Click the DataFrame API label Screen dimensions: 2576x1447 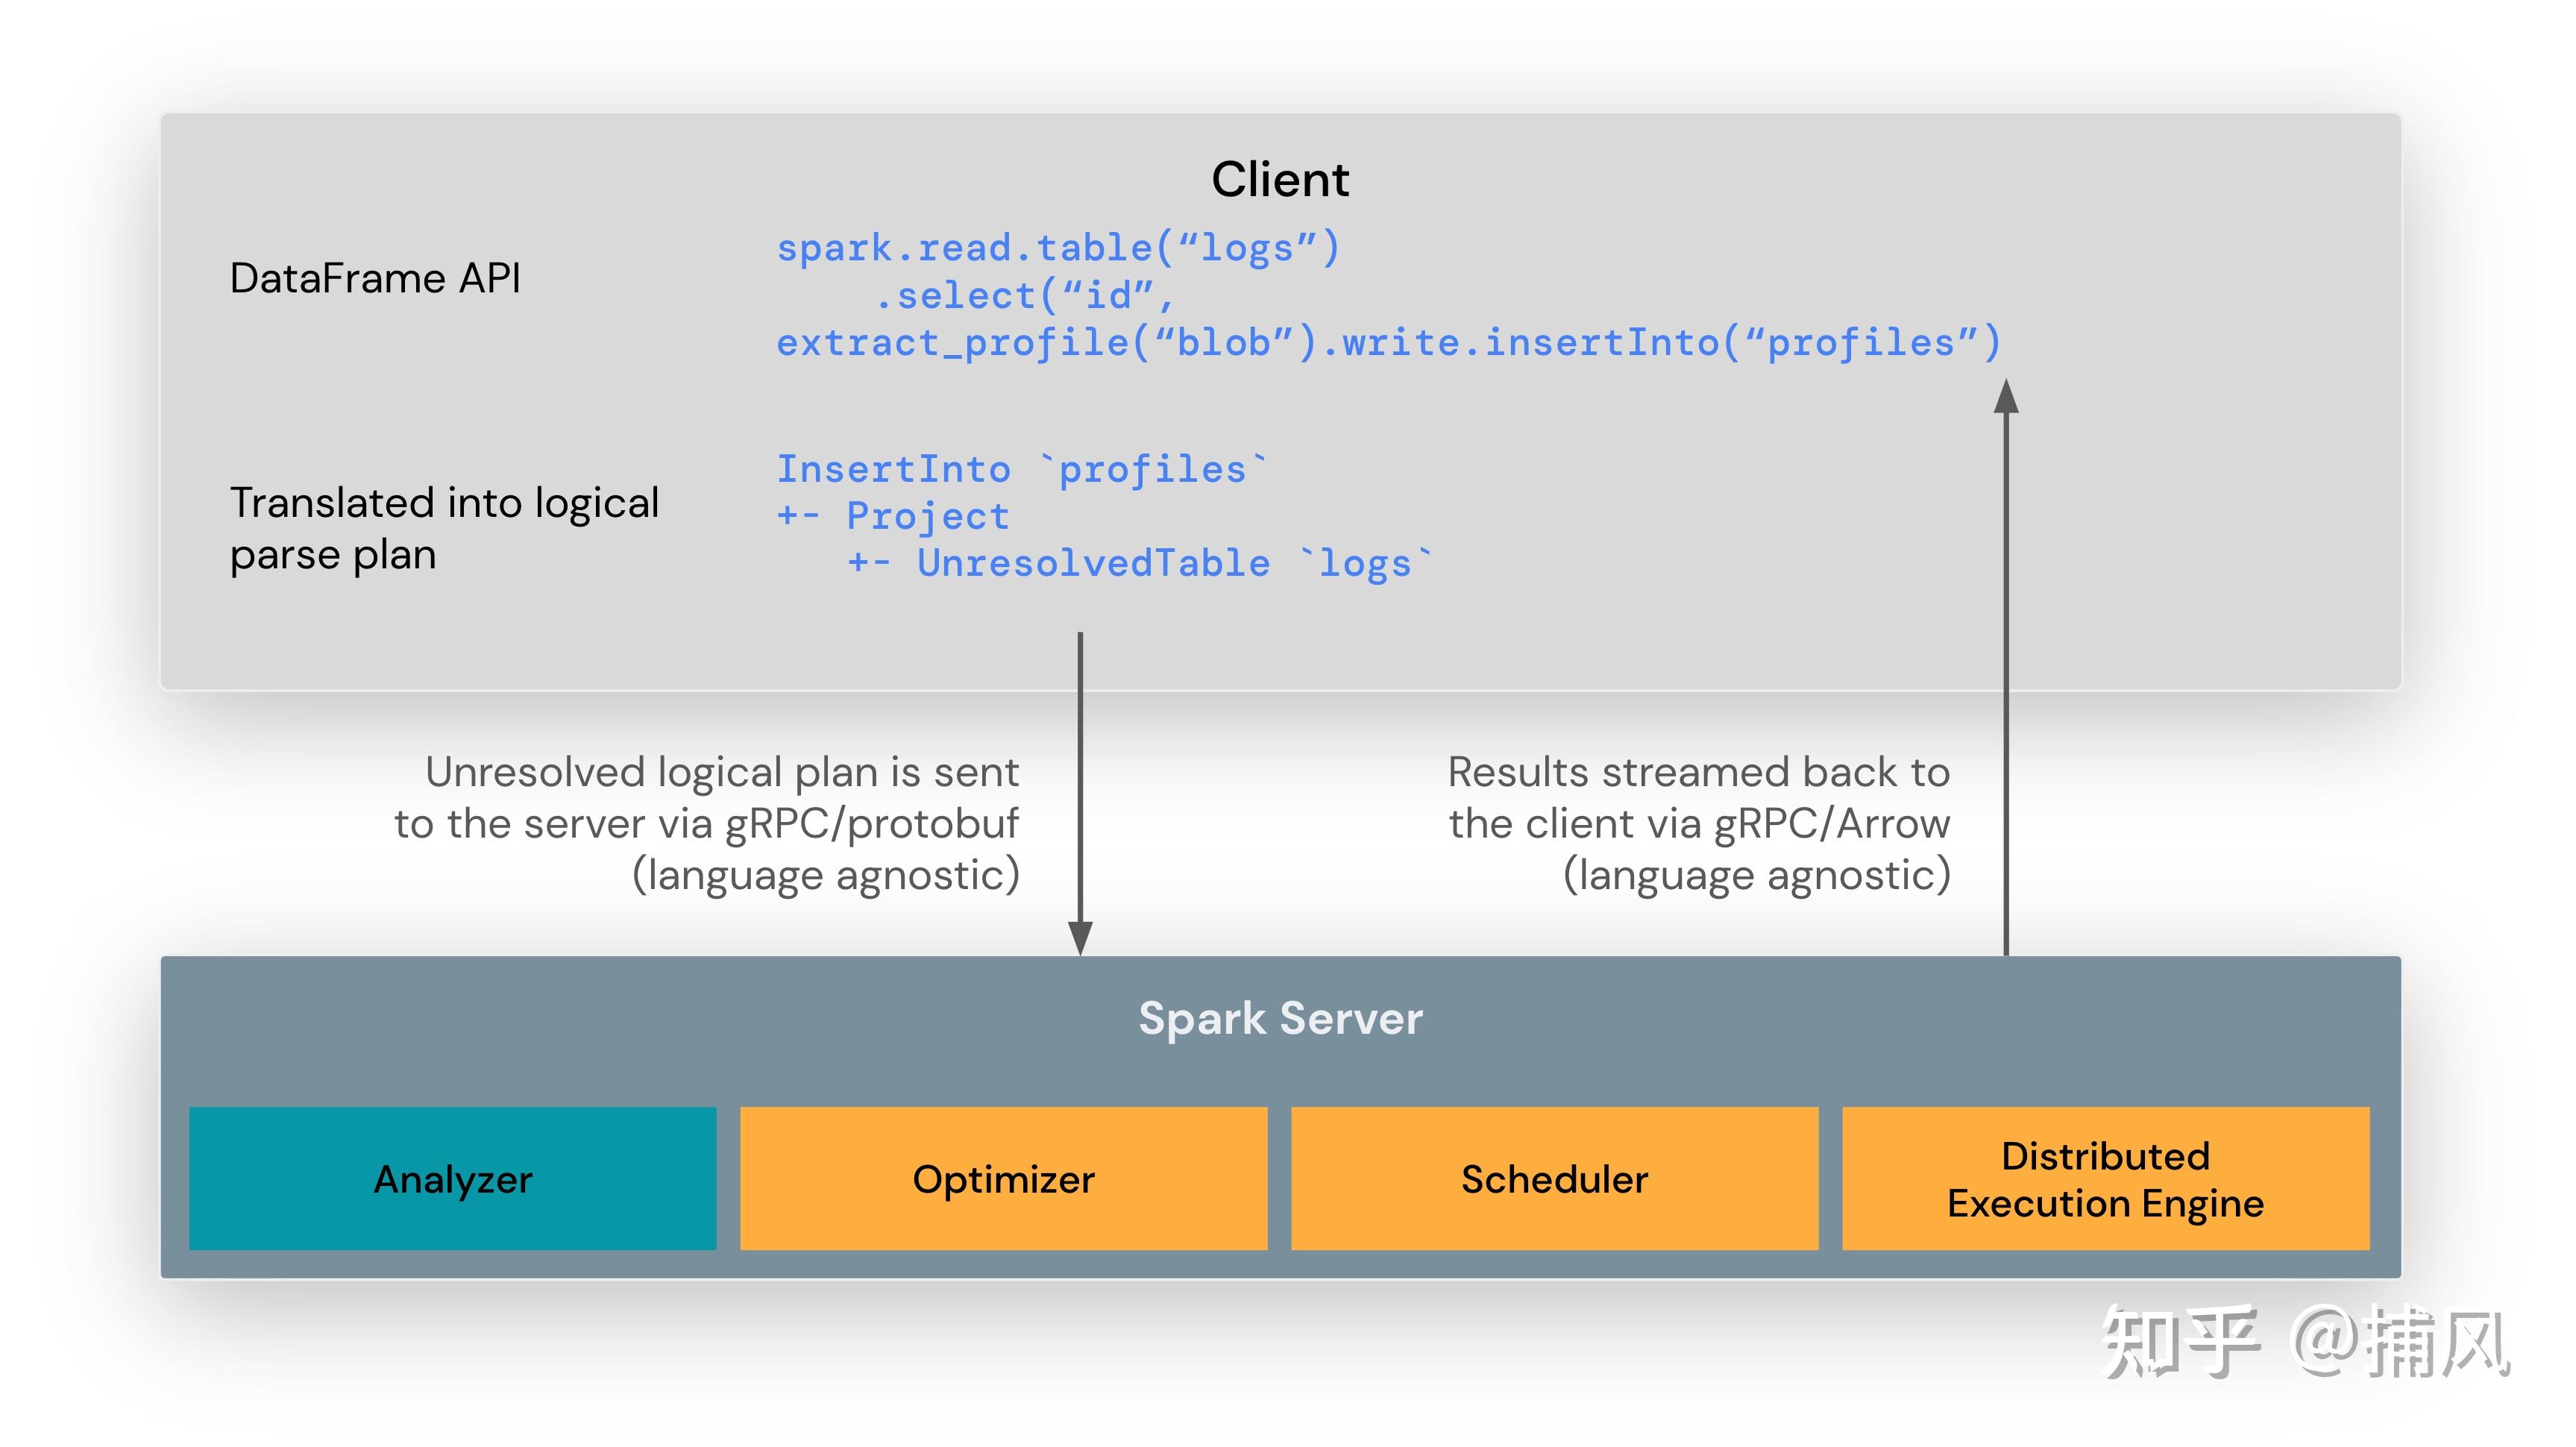375,278
